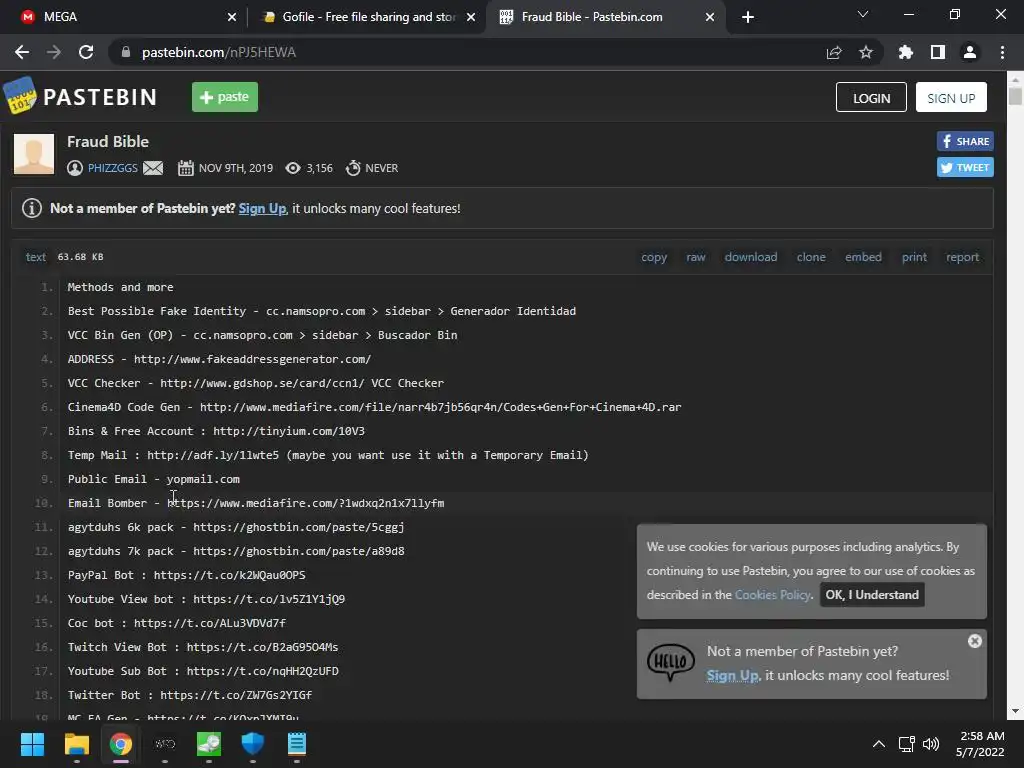1024x768 pixels.
Task: Dismiss the Hello sign-up popup
Action: pos(975,641)
